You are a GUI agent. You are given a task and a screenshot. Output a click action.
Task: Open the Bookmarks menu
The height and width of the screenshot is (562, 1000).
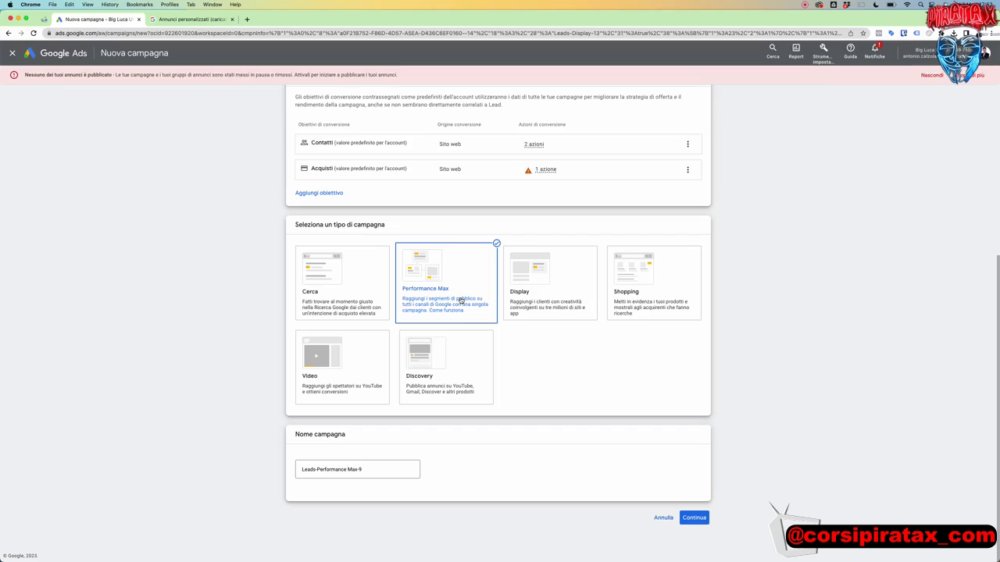click(139, 4)
